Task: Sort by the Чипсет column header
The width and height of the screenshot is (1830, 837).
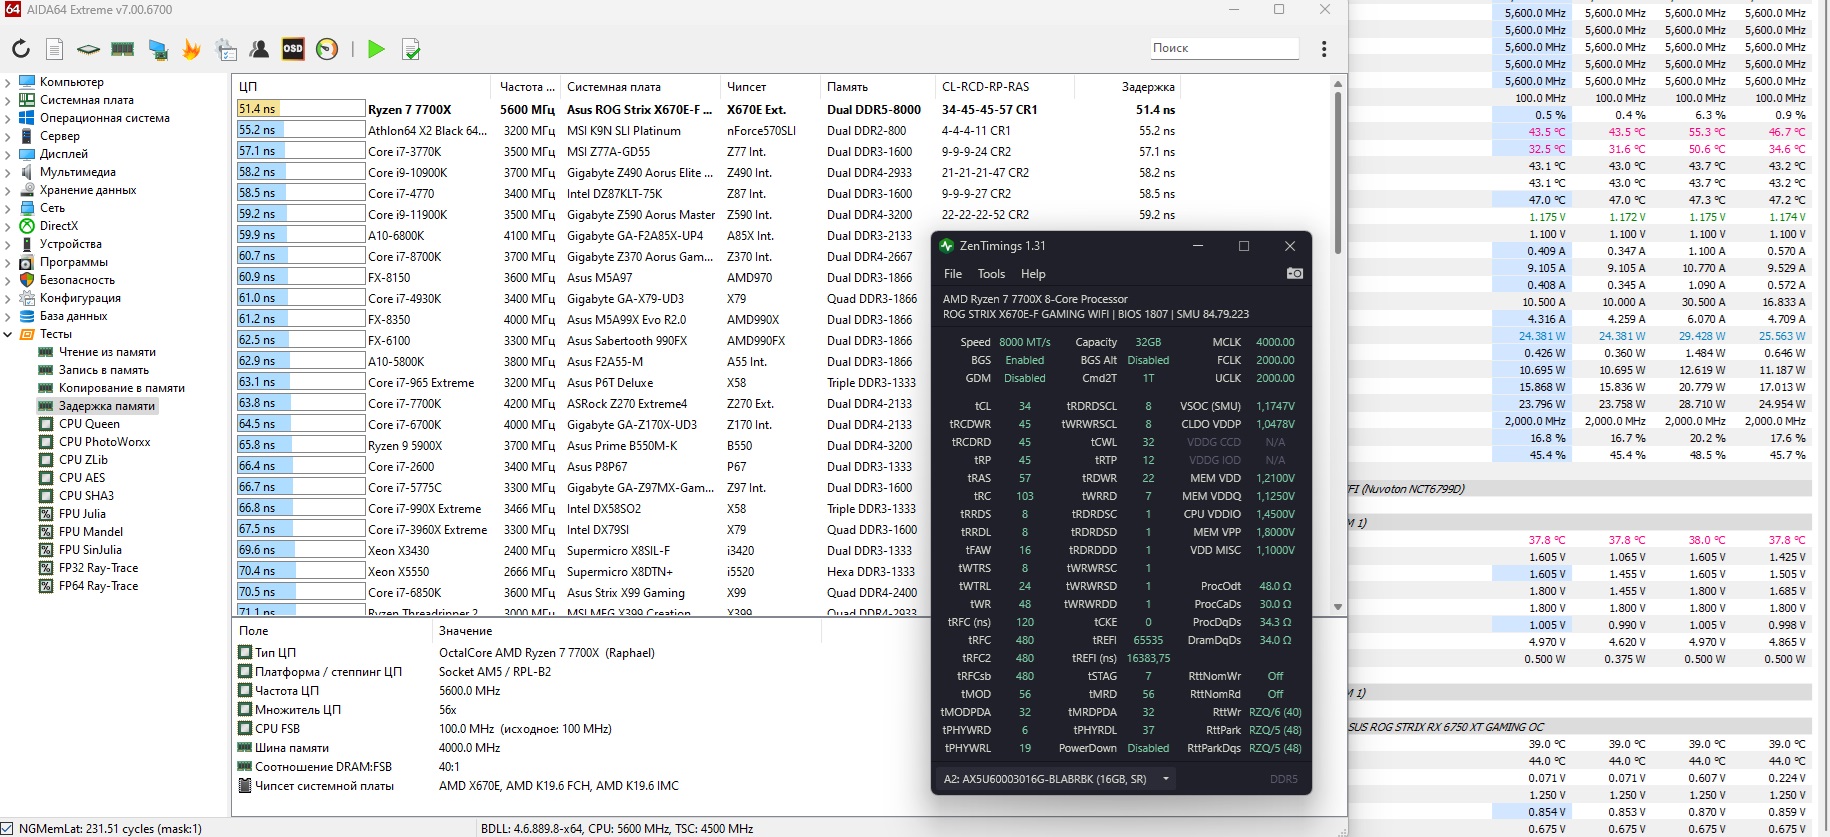Action: 769,87
